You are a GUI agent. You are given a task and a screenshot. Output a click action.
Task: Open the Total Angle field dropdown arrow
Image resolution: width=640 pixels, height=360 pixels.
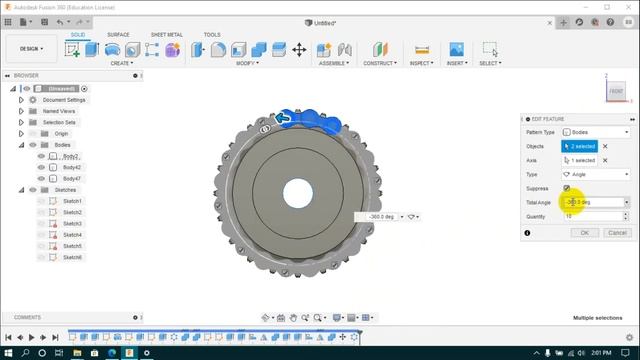(x=627, y=202)
